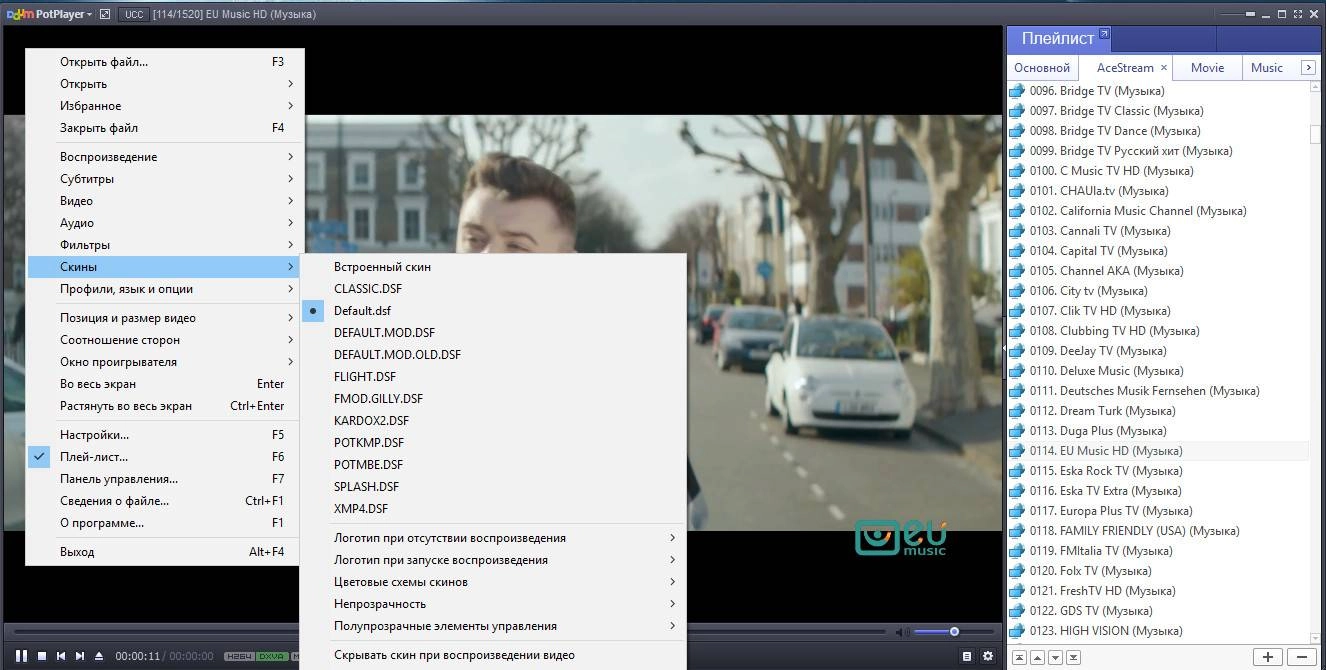The image size is (1326, 670).
Task: Choose the KARDOX2.DSF skin
Action: point(494,421)
